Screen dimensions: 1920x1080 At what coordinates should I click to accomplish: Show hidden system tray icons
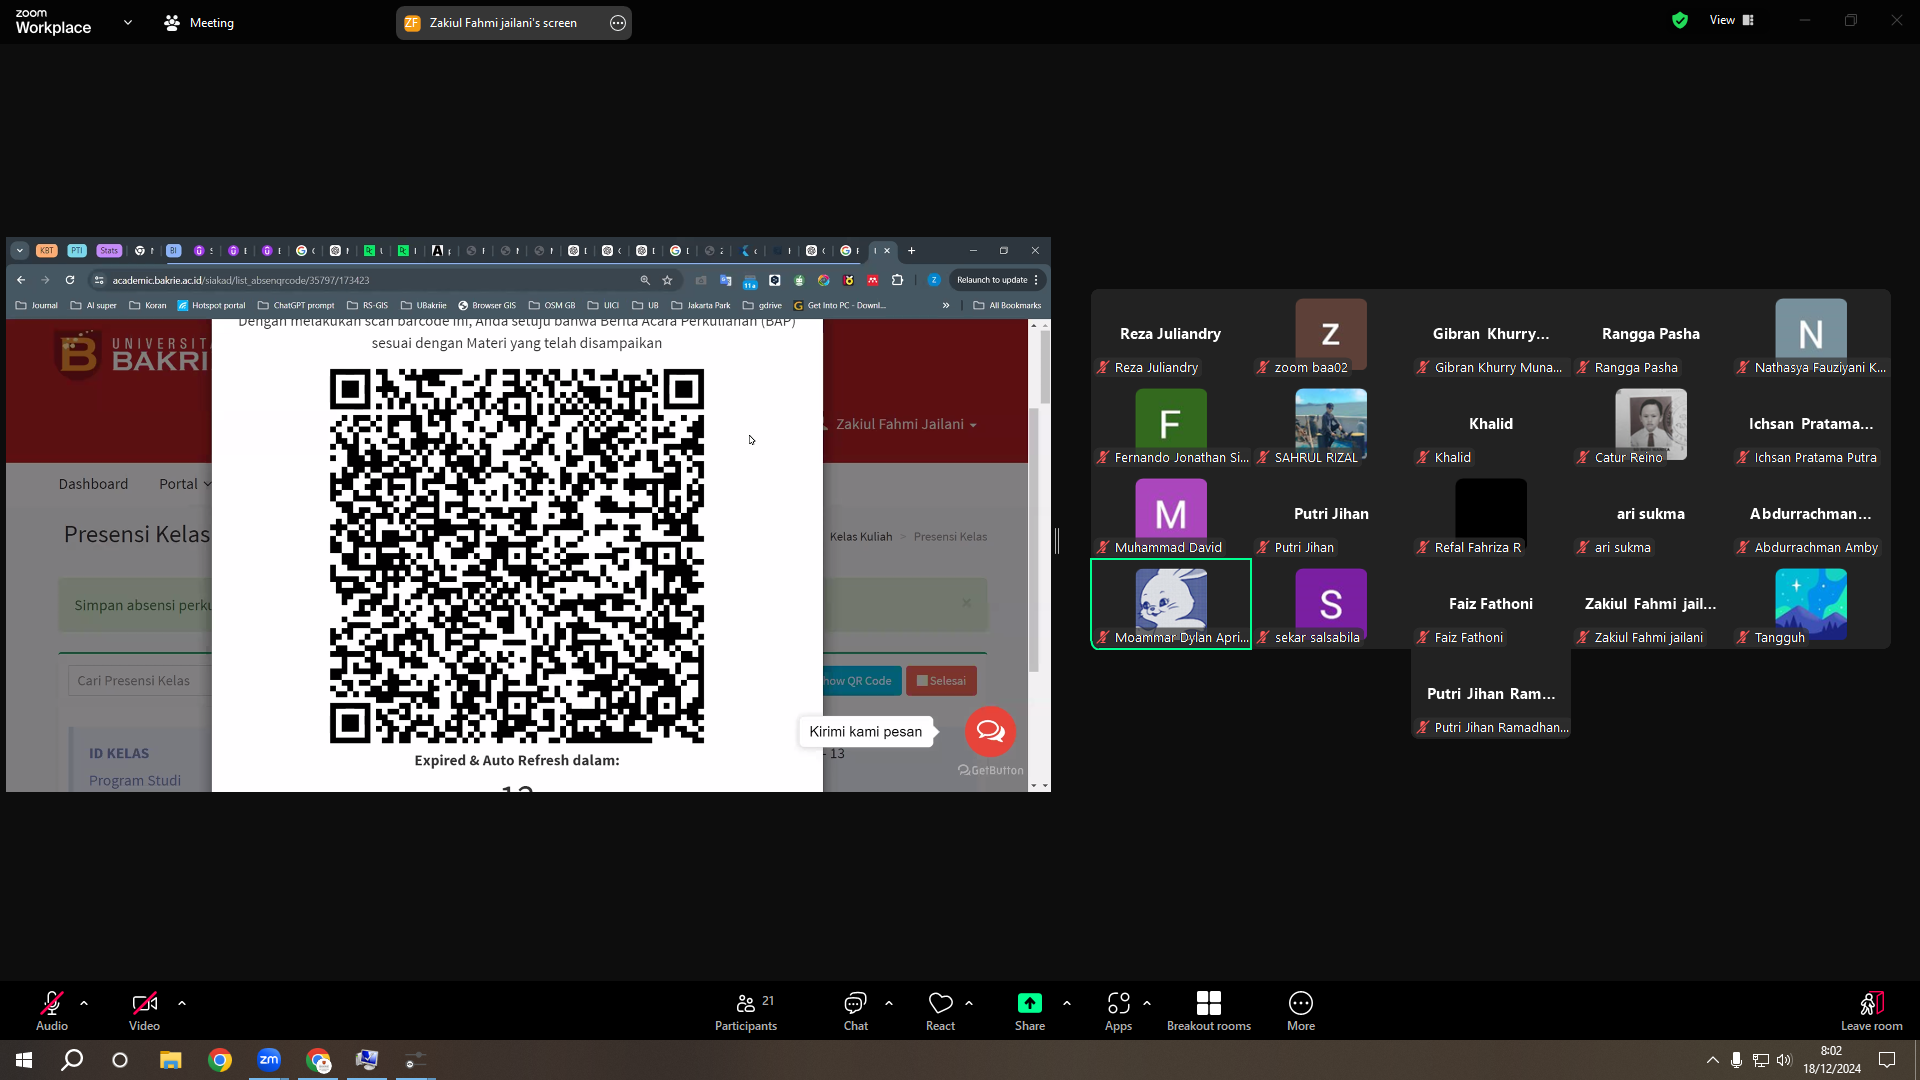coord(1713,1060)
